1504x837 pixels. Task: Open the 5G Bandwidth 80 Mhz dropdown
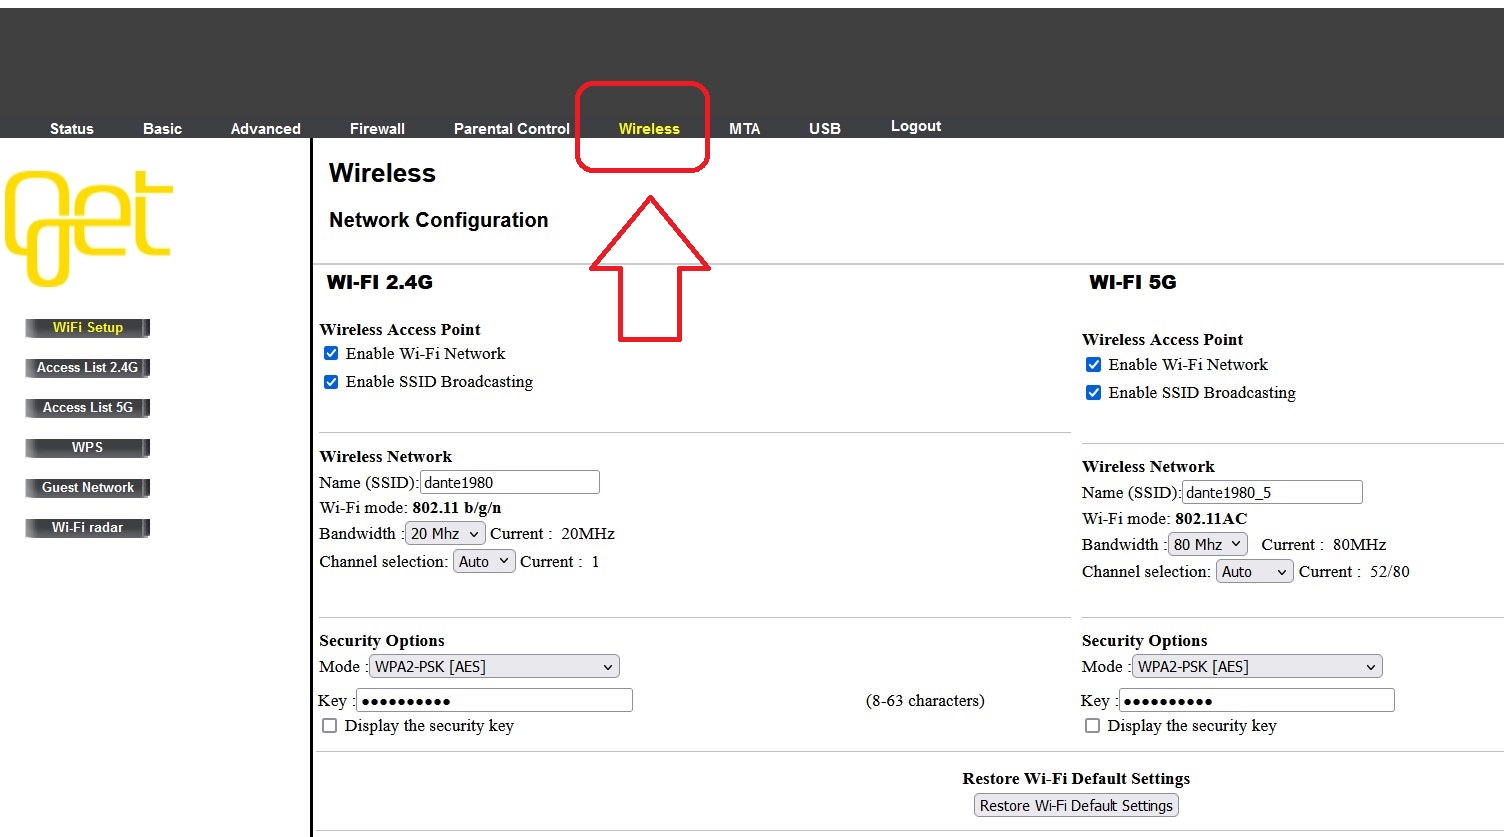tap(1207, 545)
